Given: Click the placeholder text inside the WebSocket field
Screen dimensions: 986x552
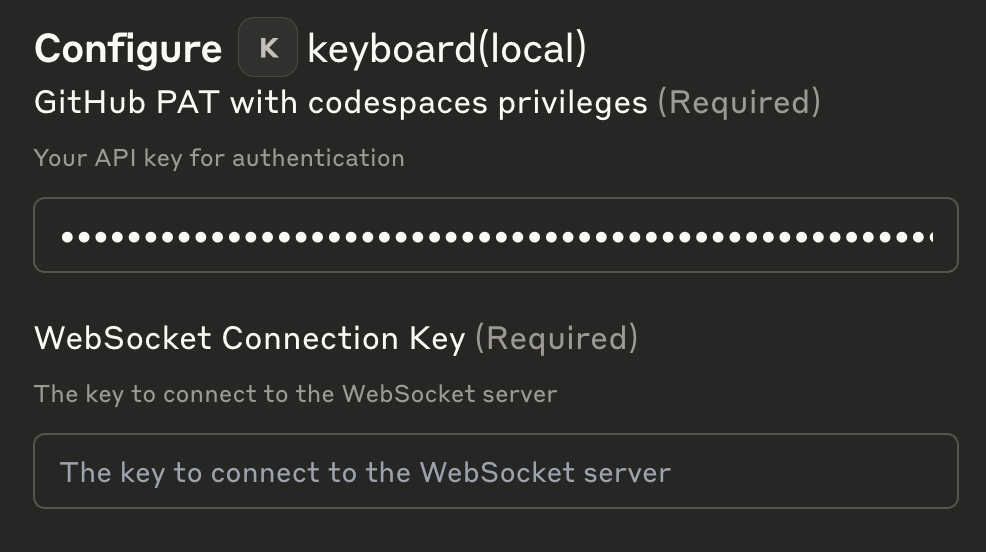Looking at the screenshot, I should pos(365,473).
